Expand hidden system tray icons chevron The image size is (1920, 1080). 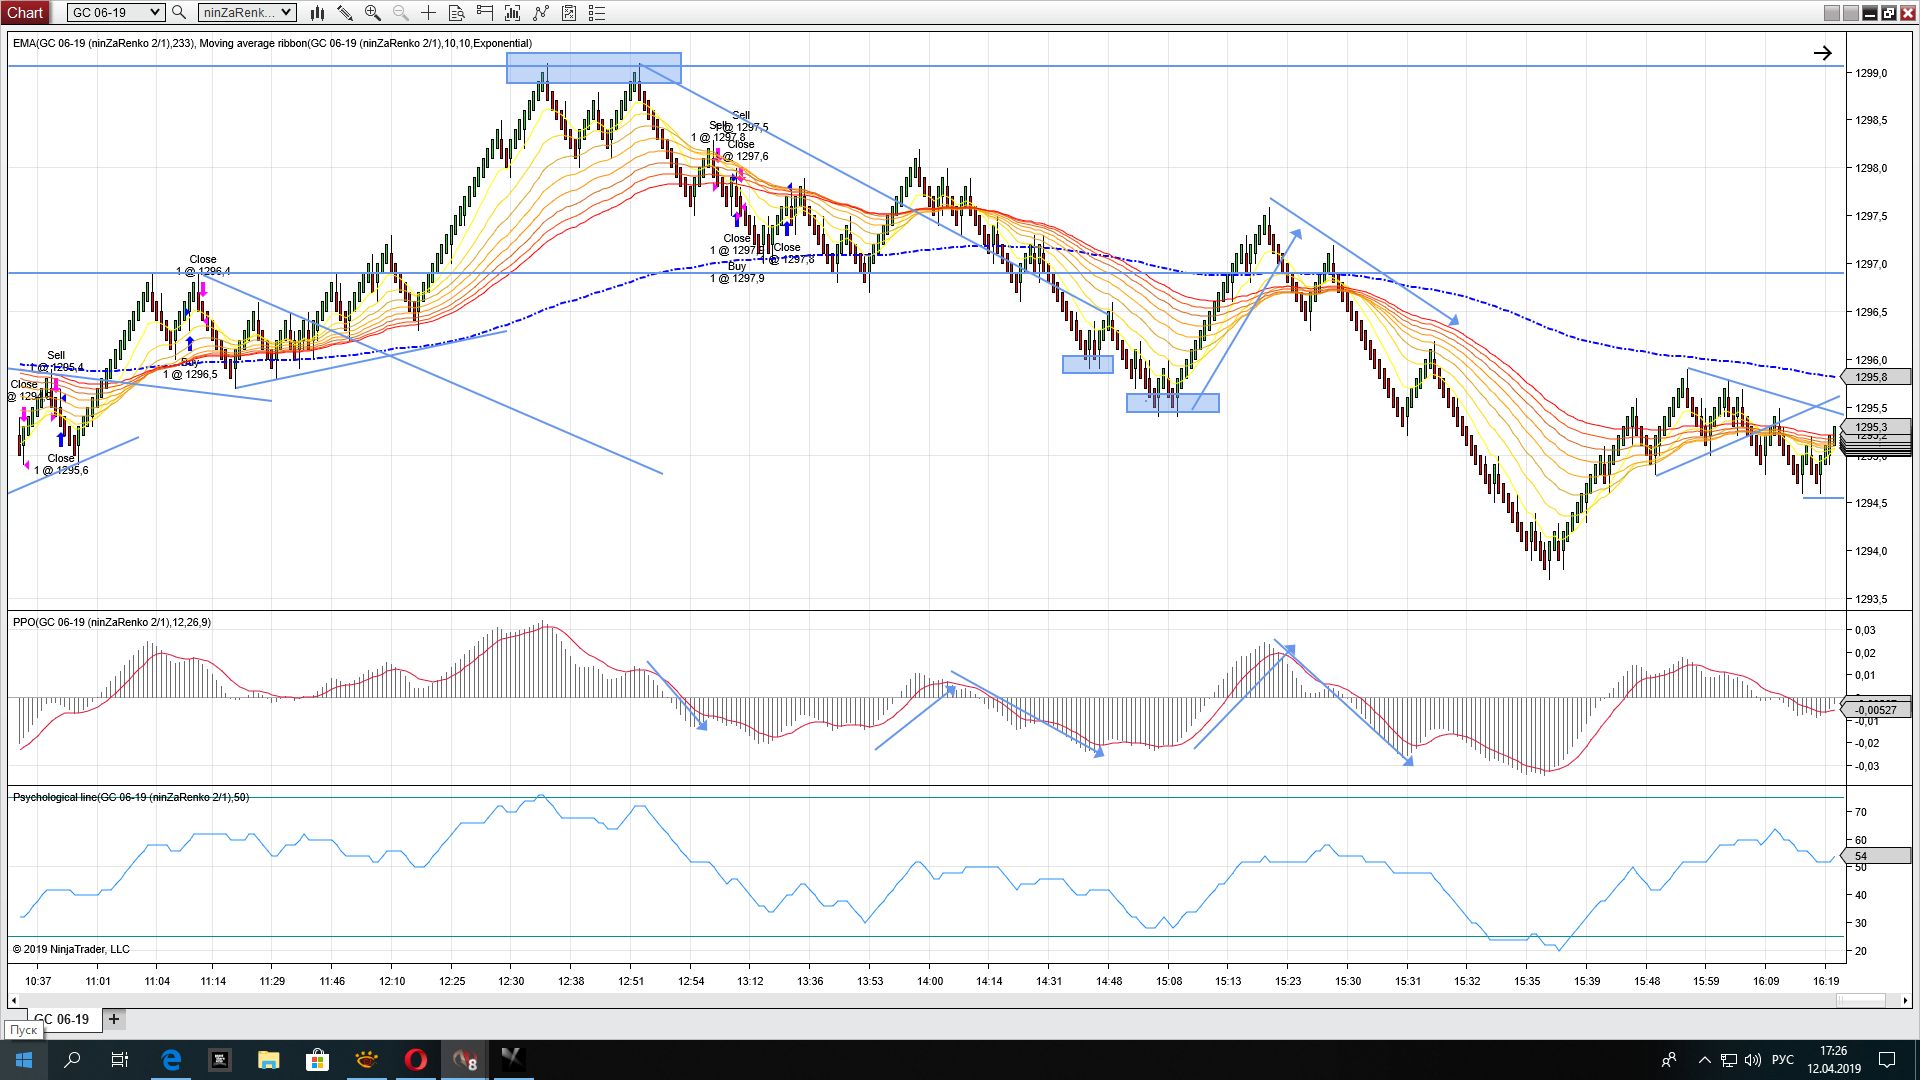point(1704,1060)
